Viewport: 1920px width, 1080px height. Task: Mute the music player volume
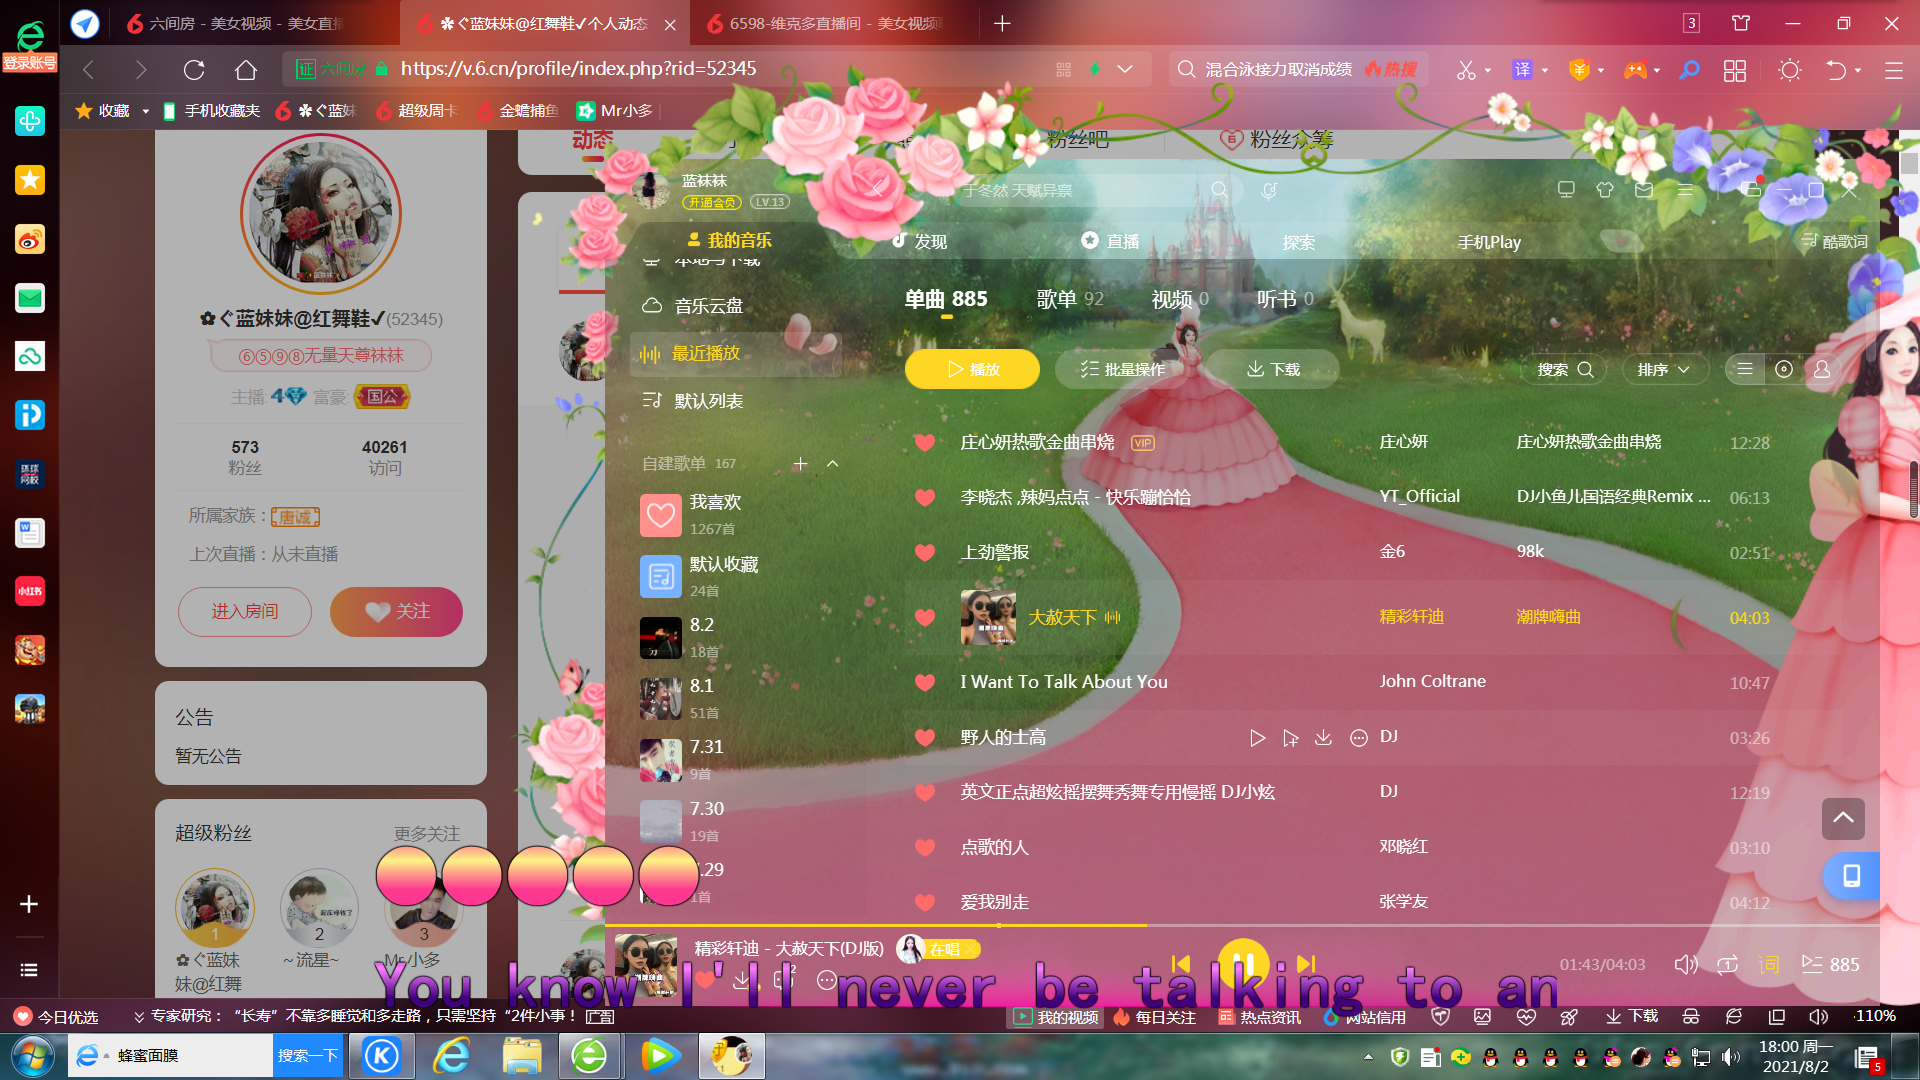(x=1686, y=964)
